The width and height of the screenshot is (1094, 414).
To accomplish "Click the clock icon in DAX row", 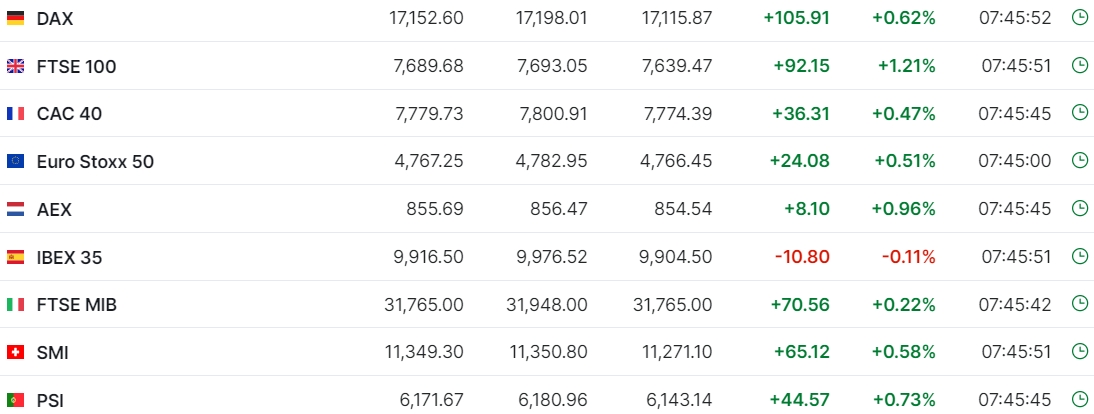I will coord(1079,18).
